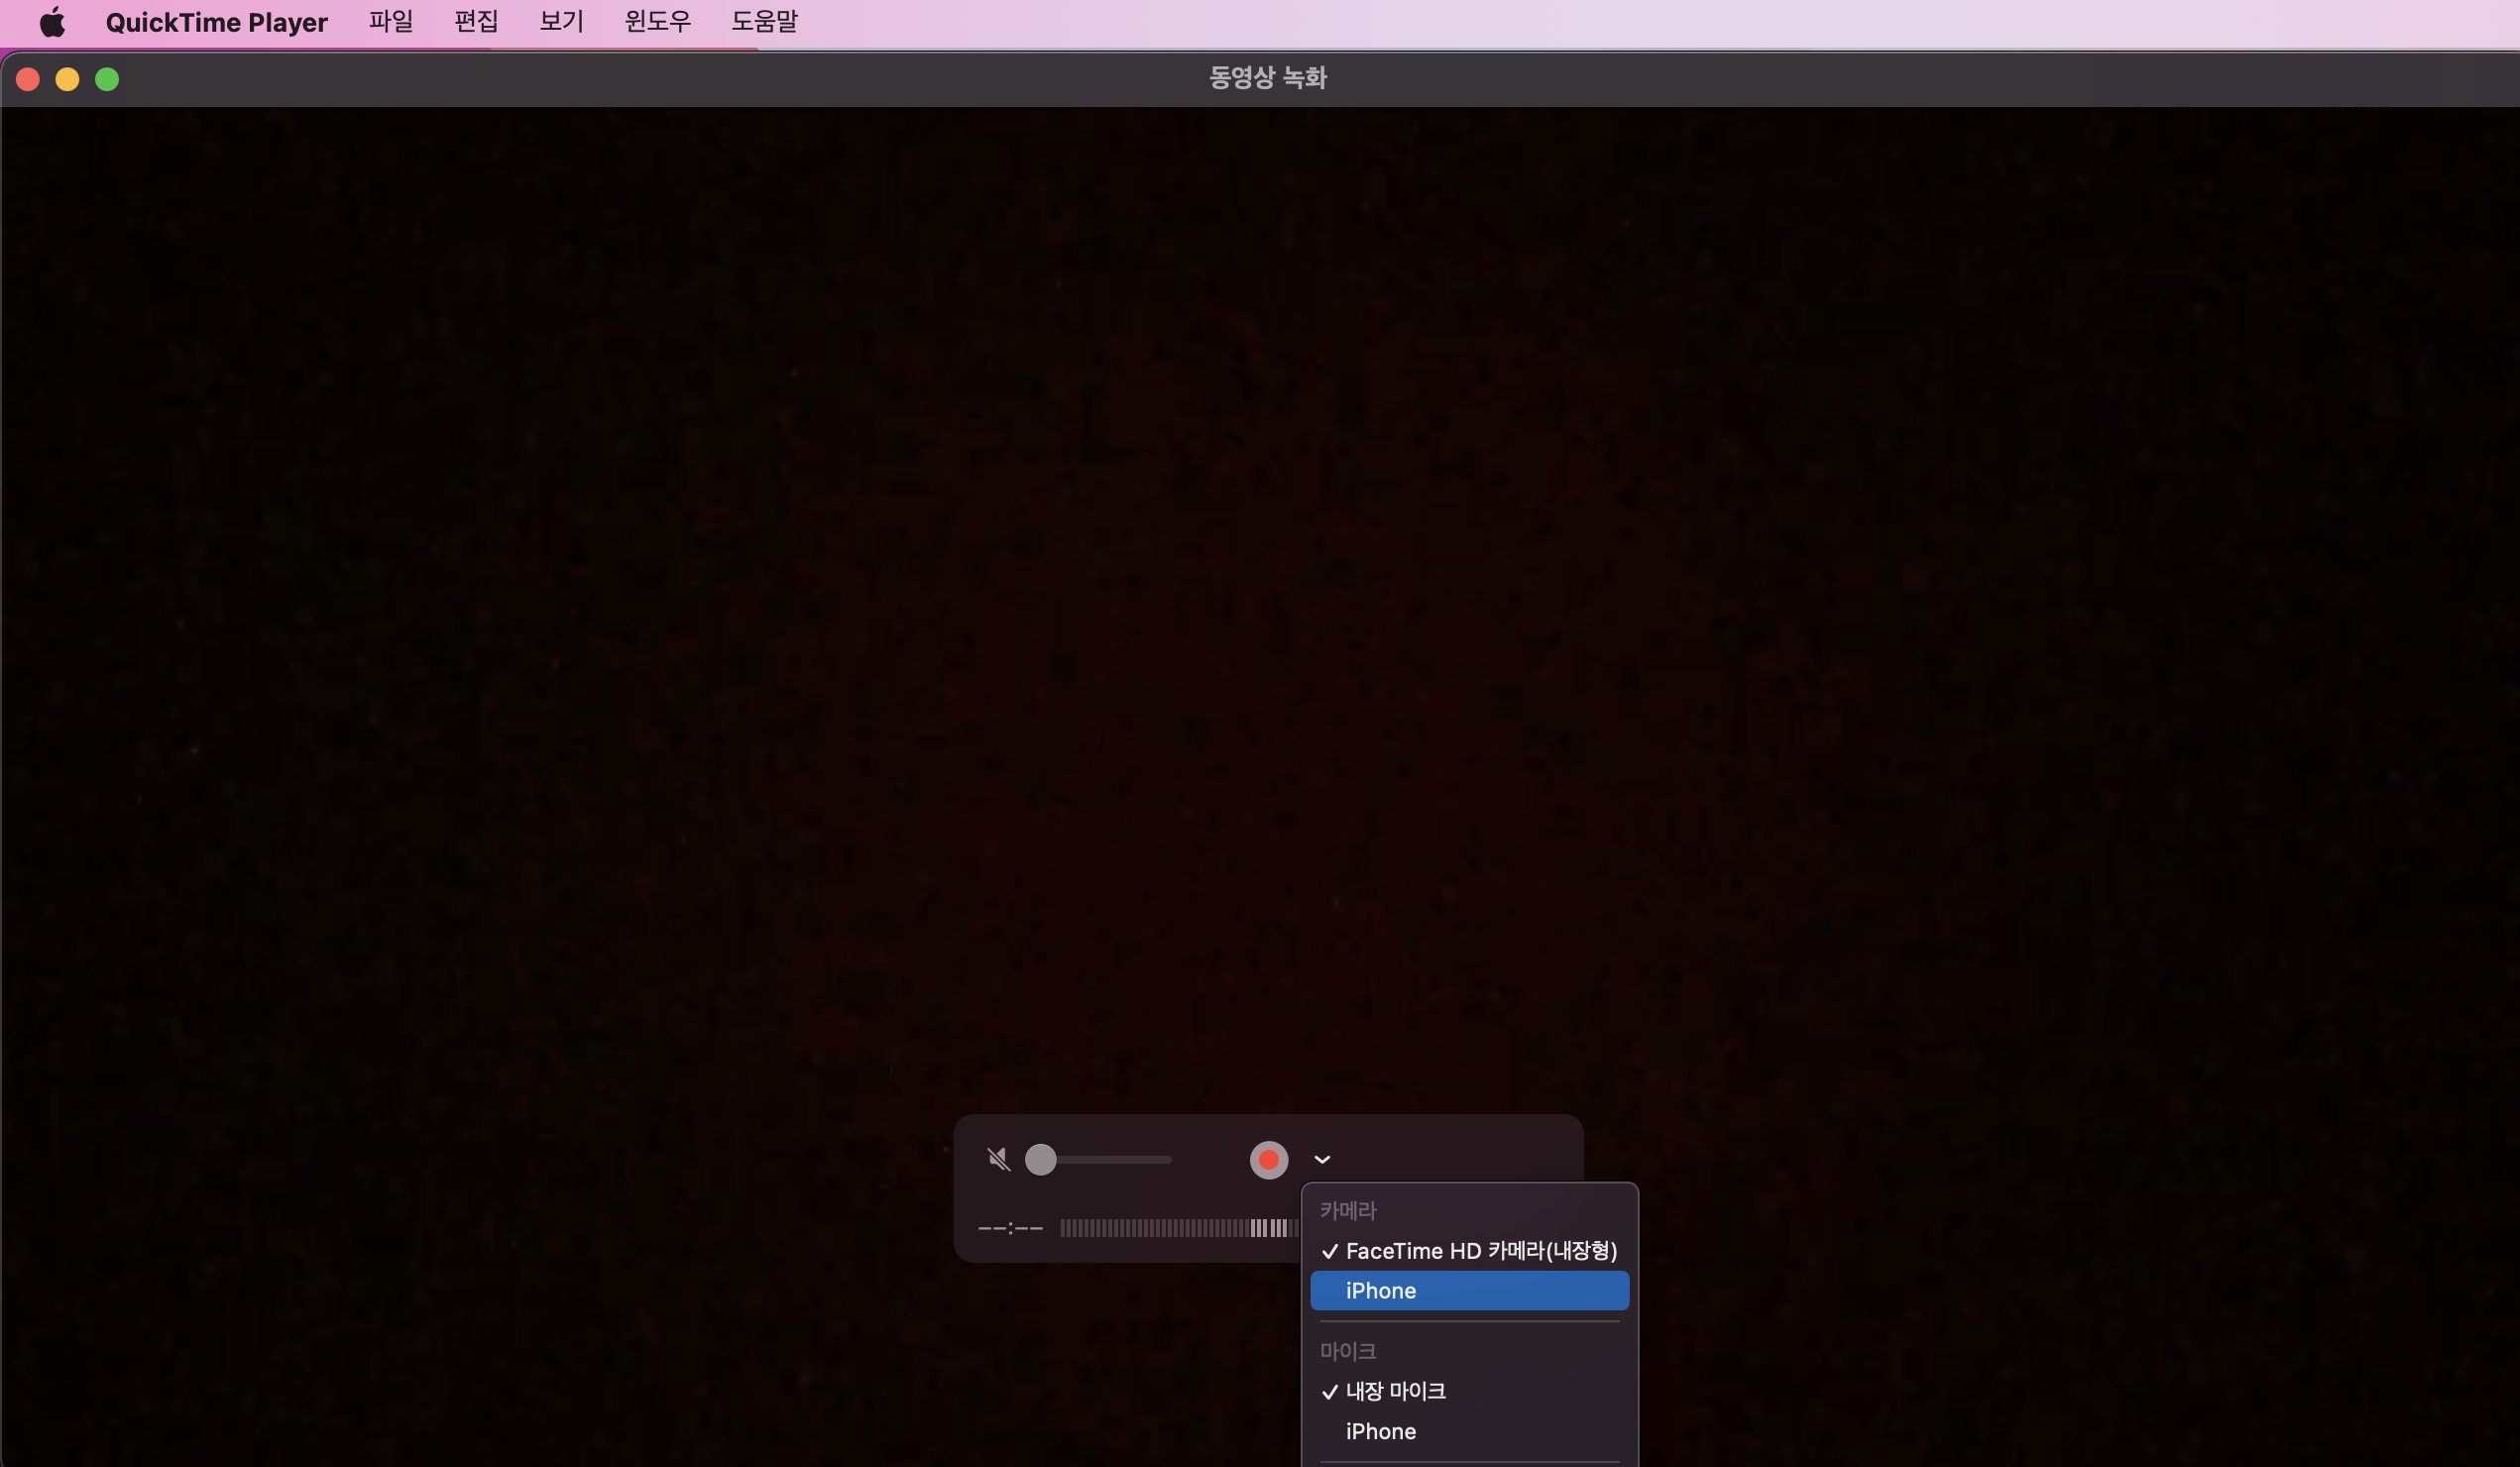Open the 보기 menu

561,22
